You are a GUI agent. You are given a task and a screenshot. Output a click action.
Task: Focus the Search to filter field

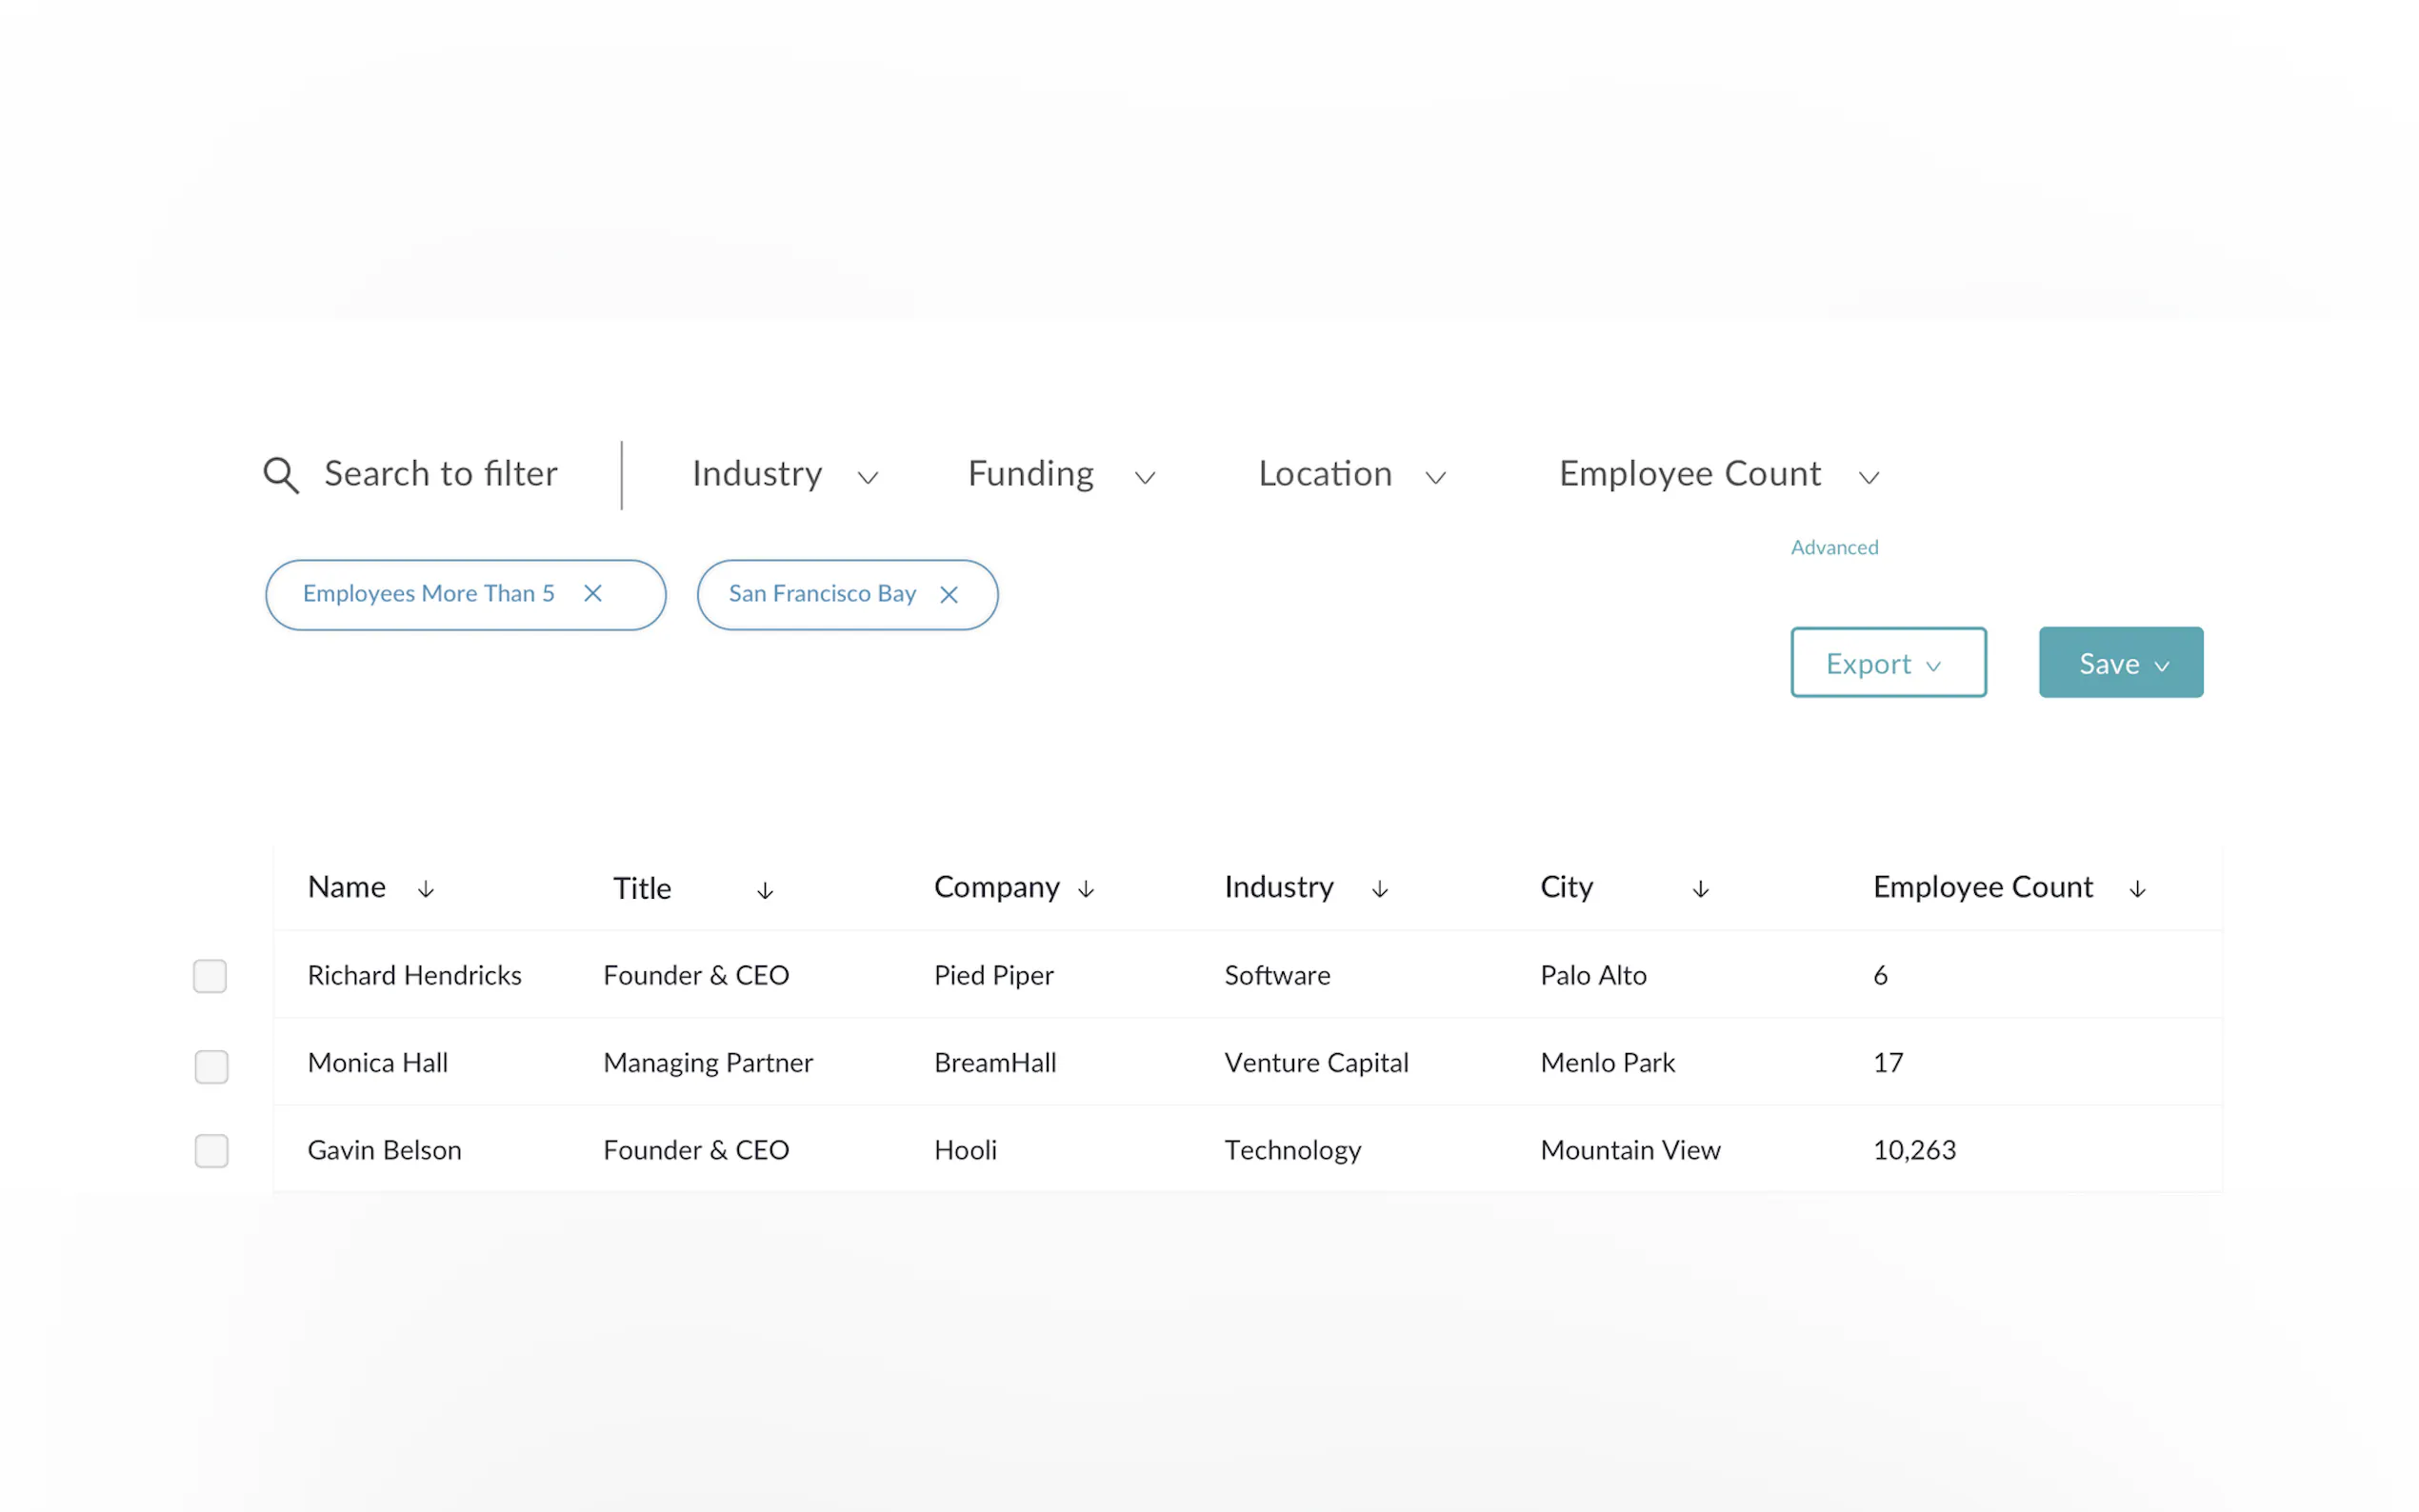[441, 475]
